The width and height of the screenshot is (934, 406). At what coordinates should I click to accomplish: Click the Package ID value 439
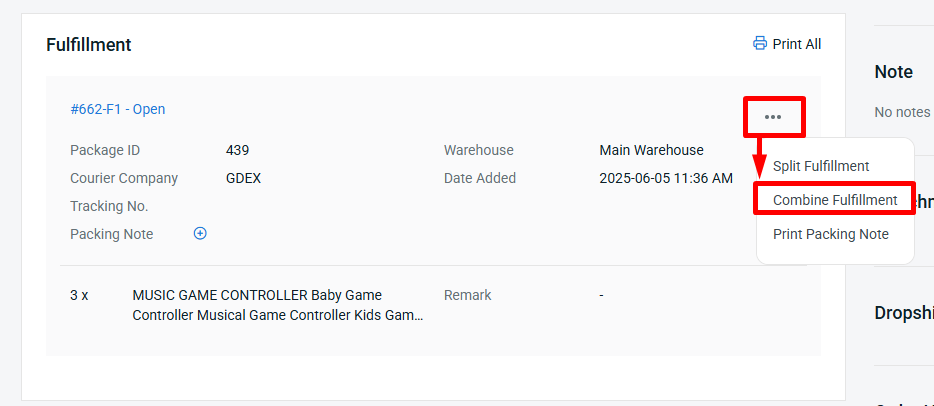tap(237, 150)
